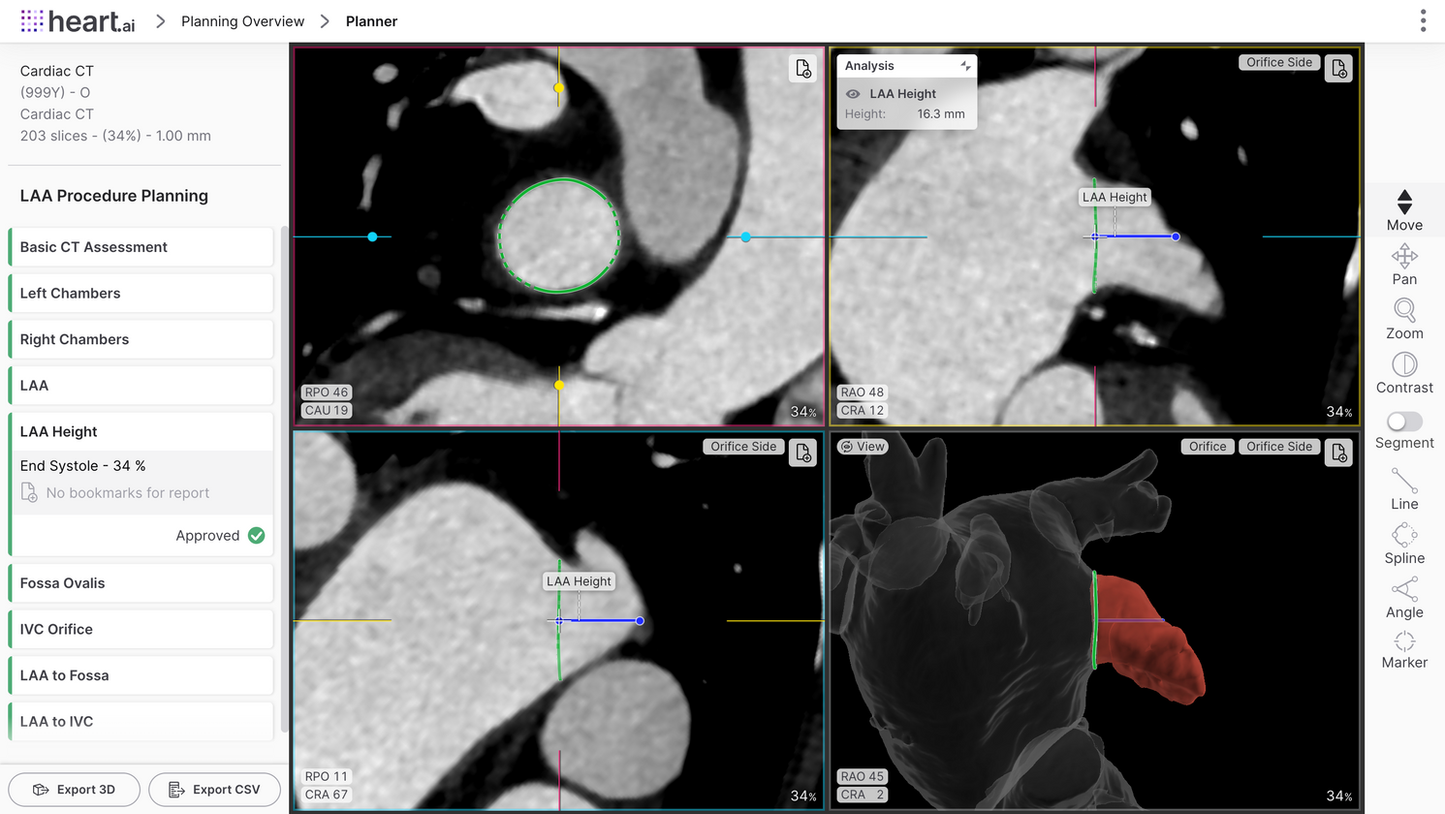Click Orifice Side tag in top-right viewport

pyautogui.click(x=1279, y=62)
